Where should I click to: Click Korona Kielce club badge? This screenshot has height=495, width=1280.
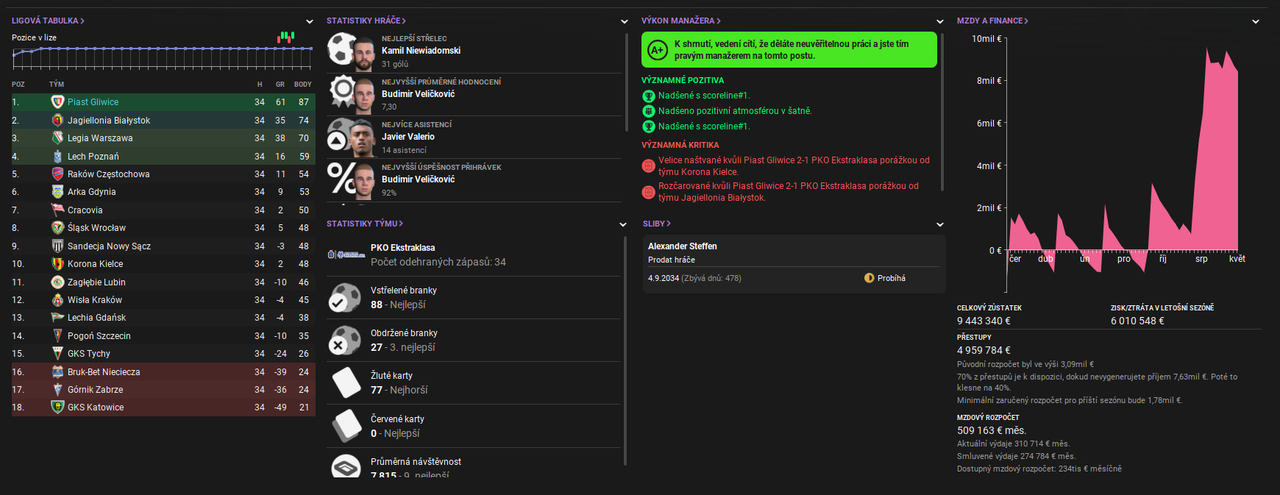[57, 264]
